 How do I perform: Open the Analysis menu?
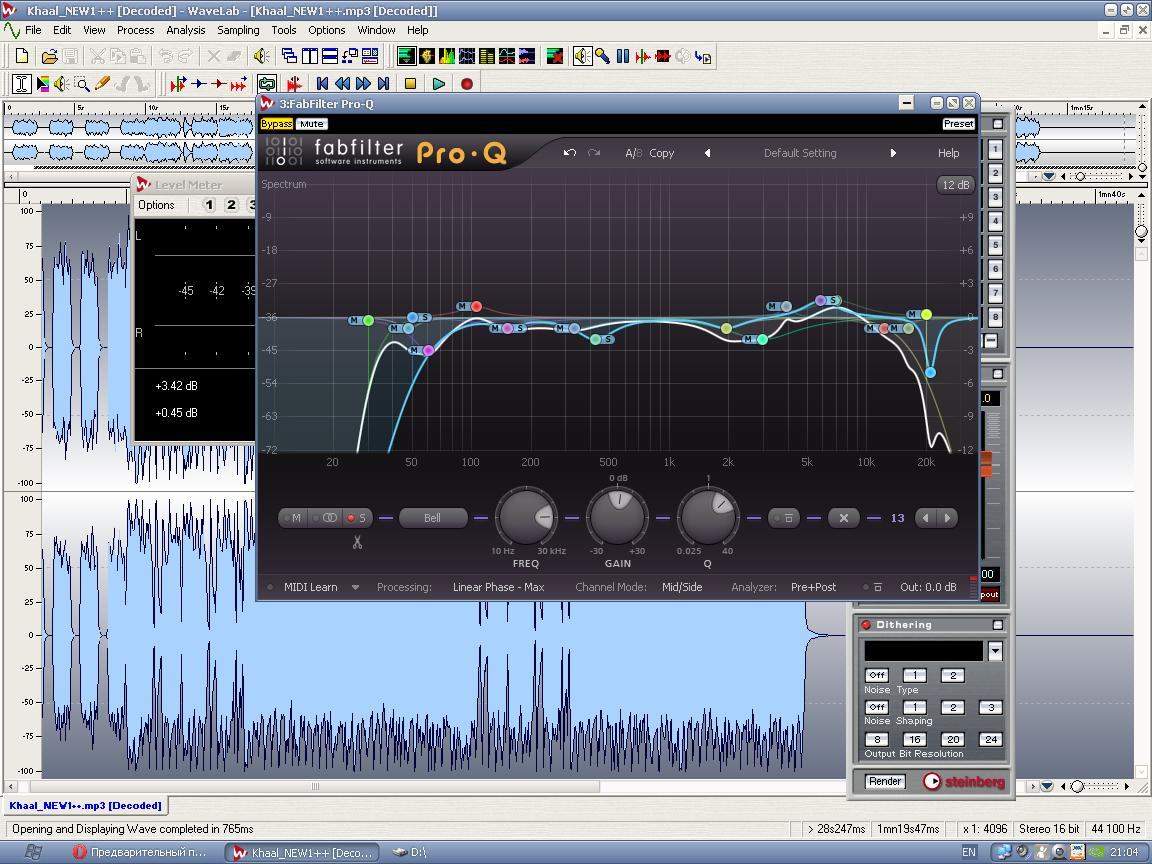[186, 30]
